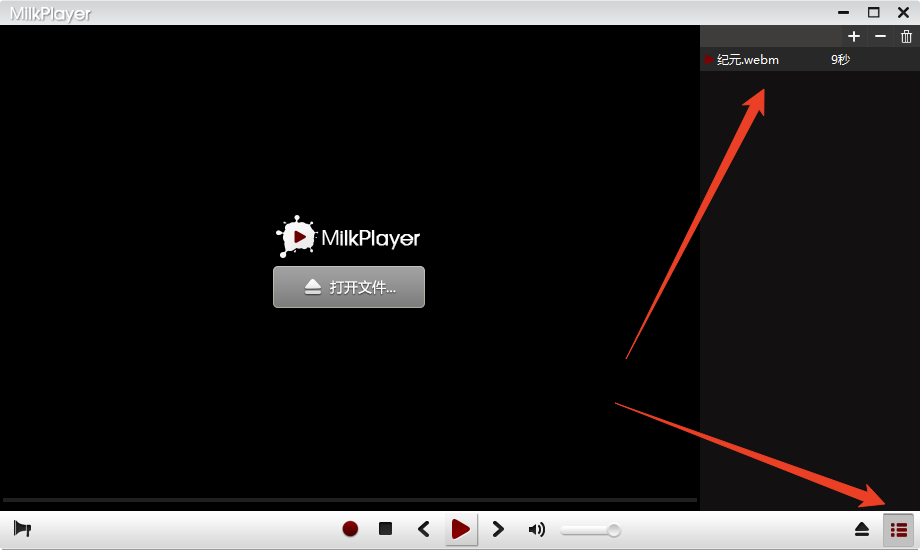Image resolution: width=920 pixels, height=550 pixels.
Task: Add a file with the plus icon
Action: (x=853, y=36)
